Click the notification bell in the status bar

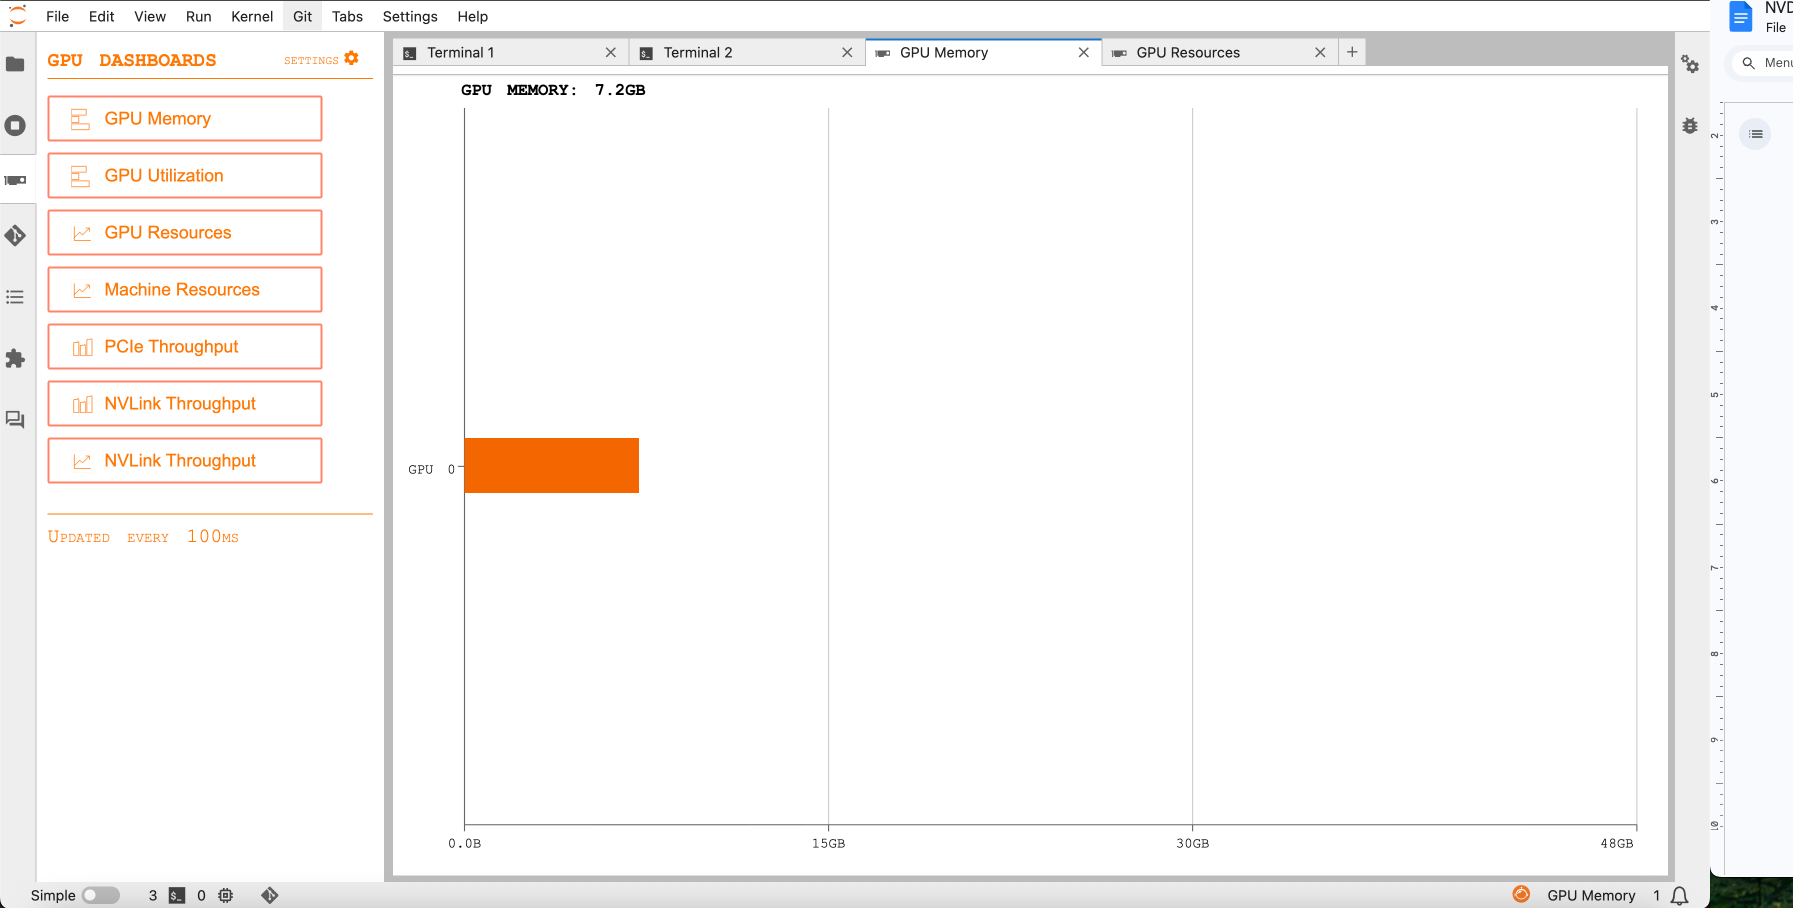point(1679,896)
